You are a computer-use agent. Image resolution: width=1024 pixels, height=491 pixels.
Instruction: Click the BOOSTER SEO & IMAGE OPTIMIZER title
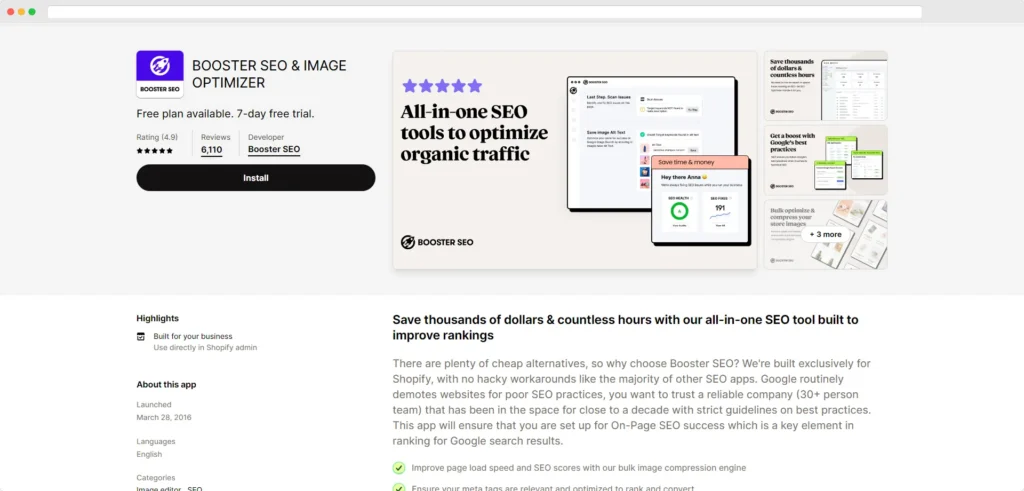(x=269, y=74)
